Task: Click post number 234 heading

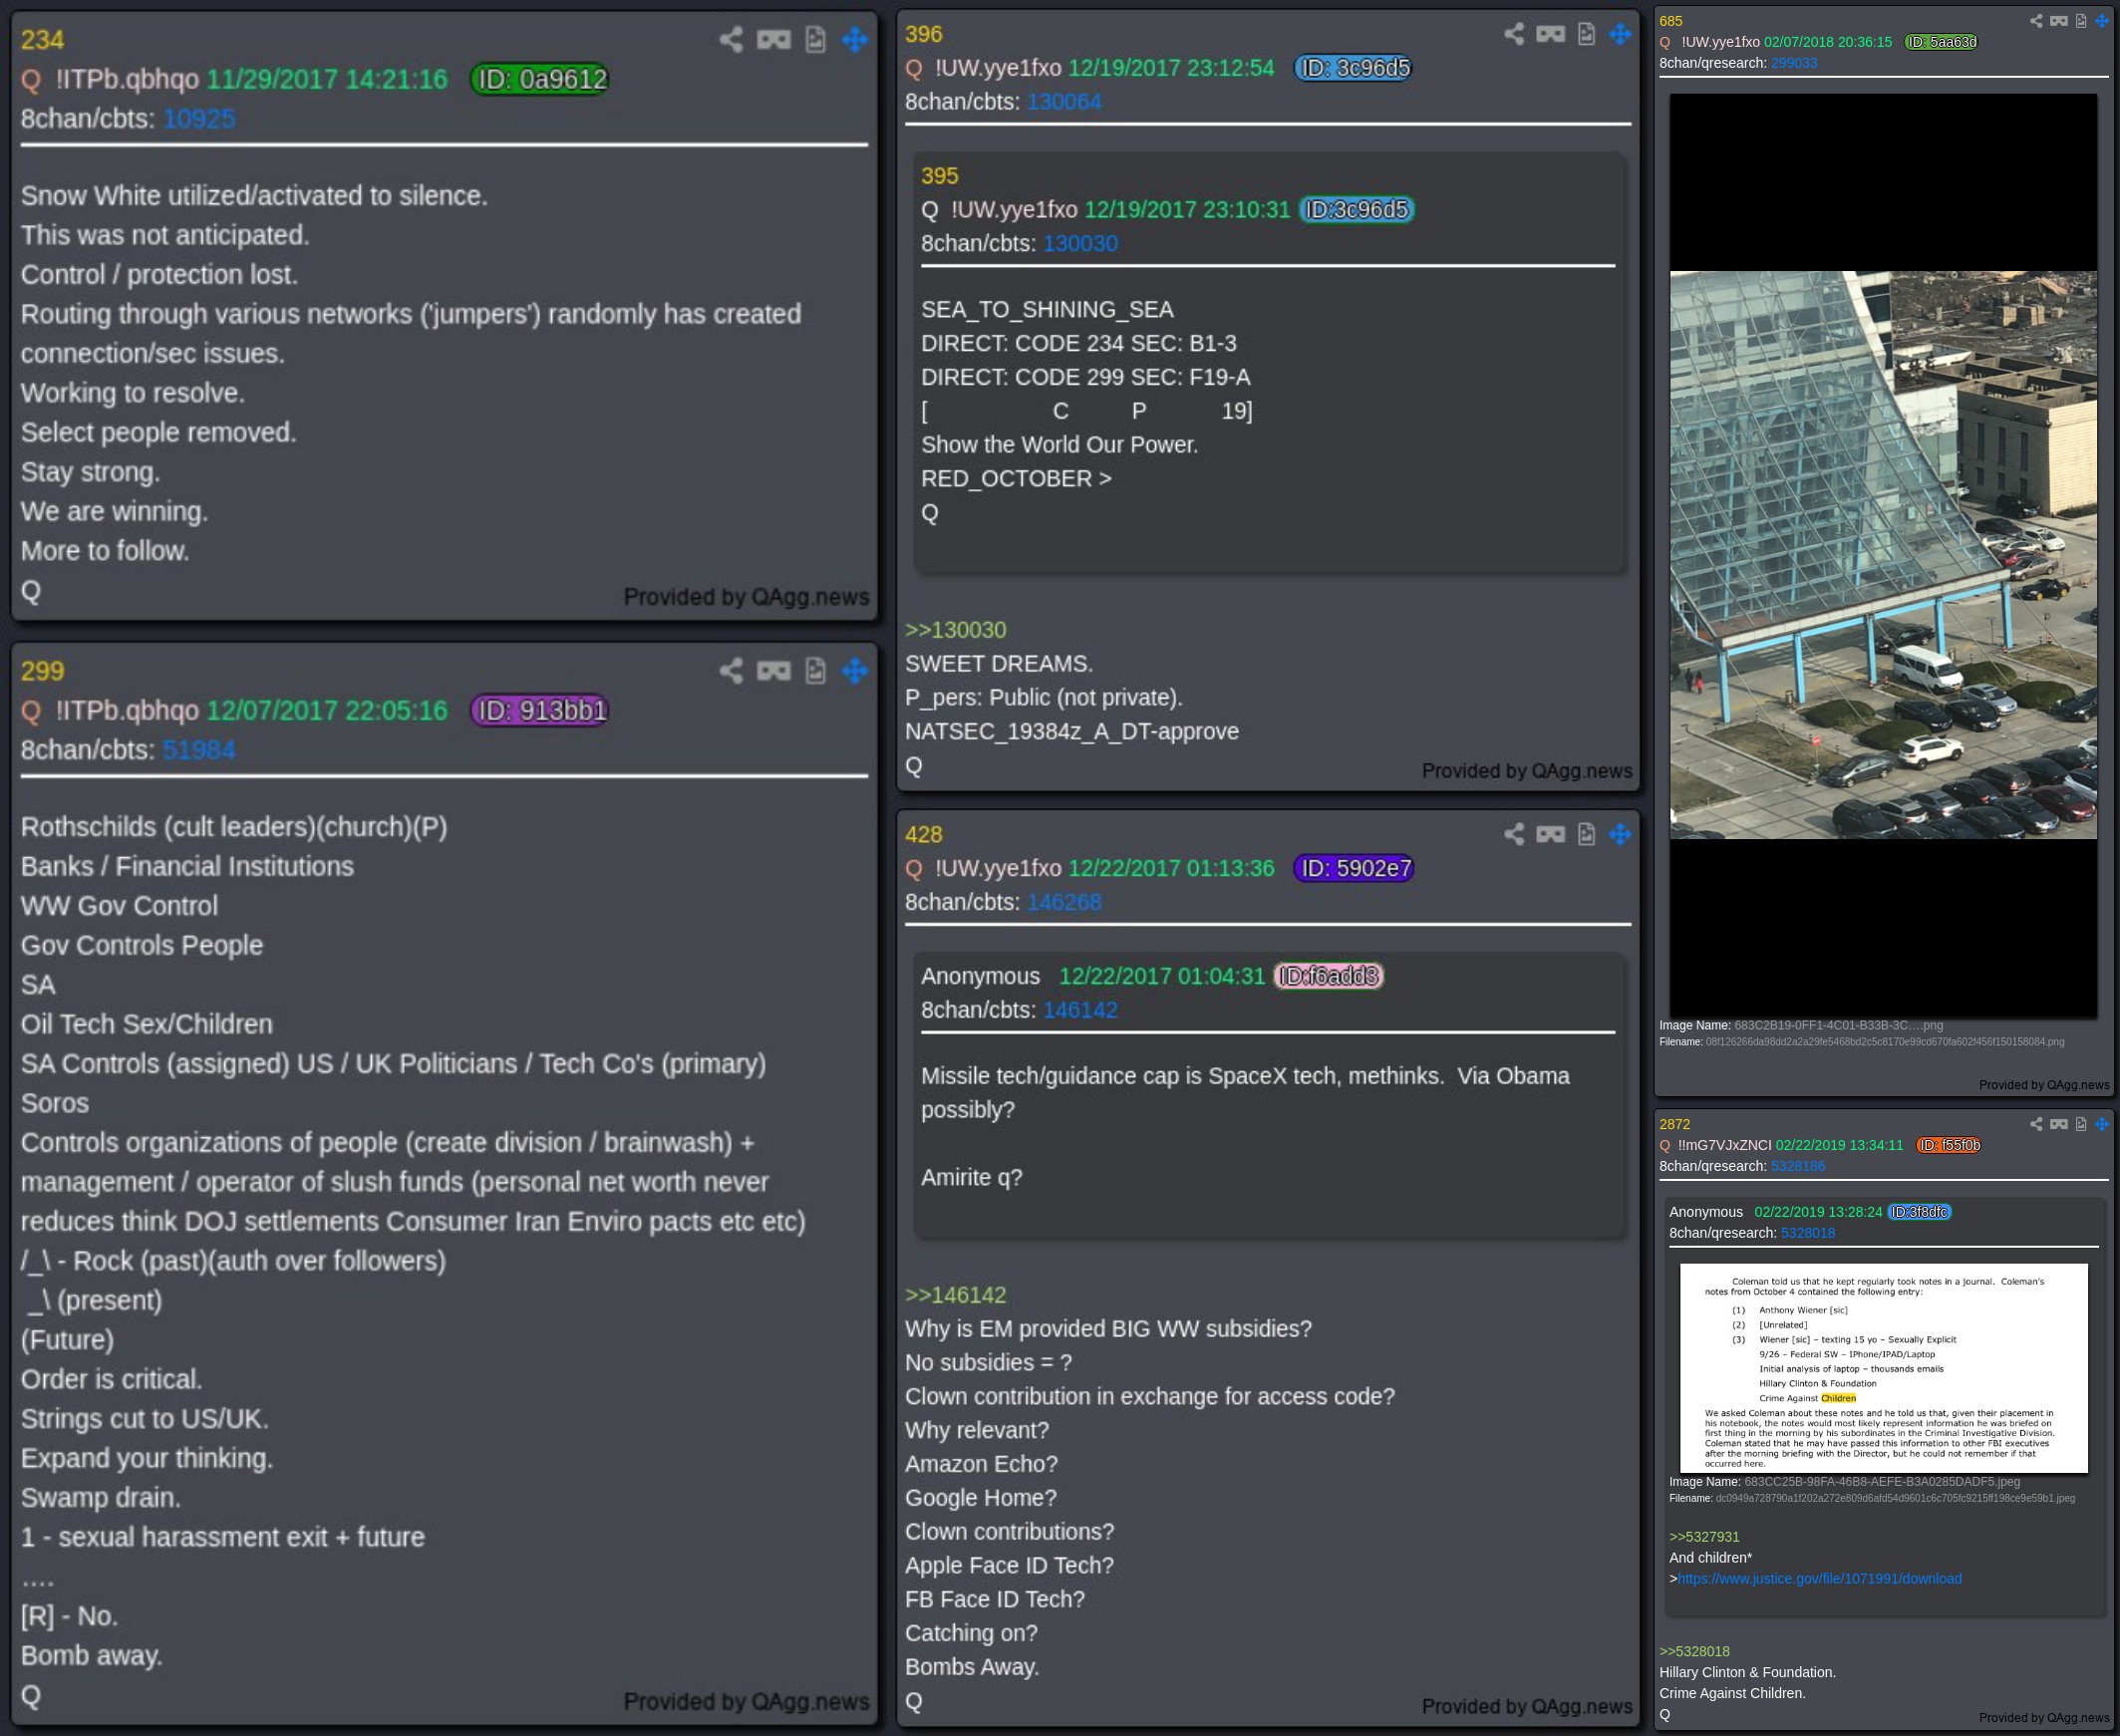Action: pos(42,40)
